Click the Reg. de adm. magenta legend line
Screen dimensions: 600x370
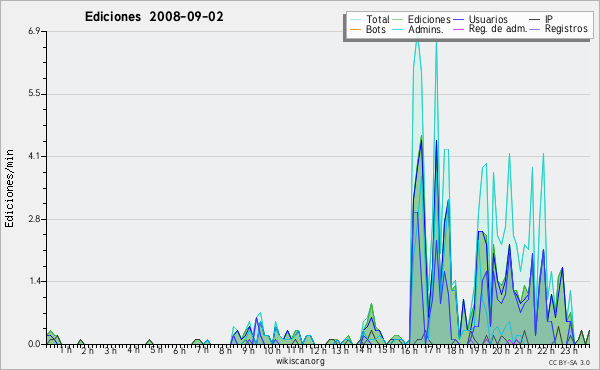(x=458, y=29)
